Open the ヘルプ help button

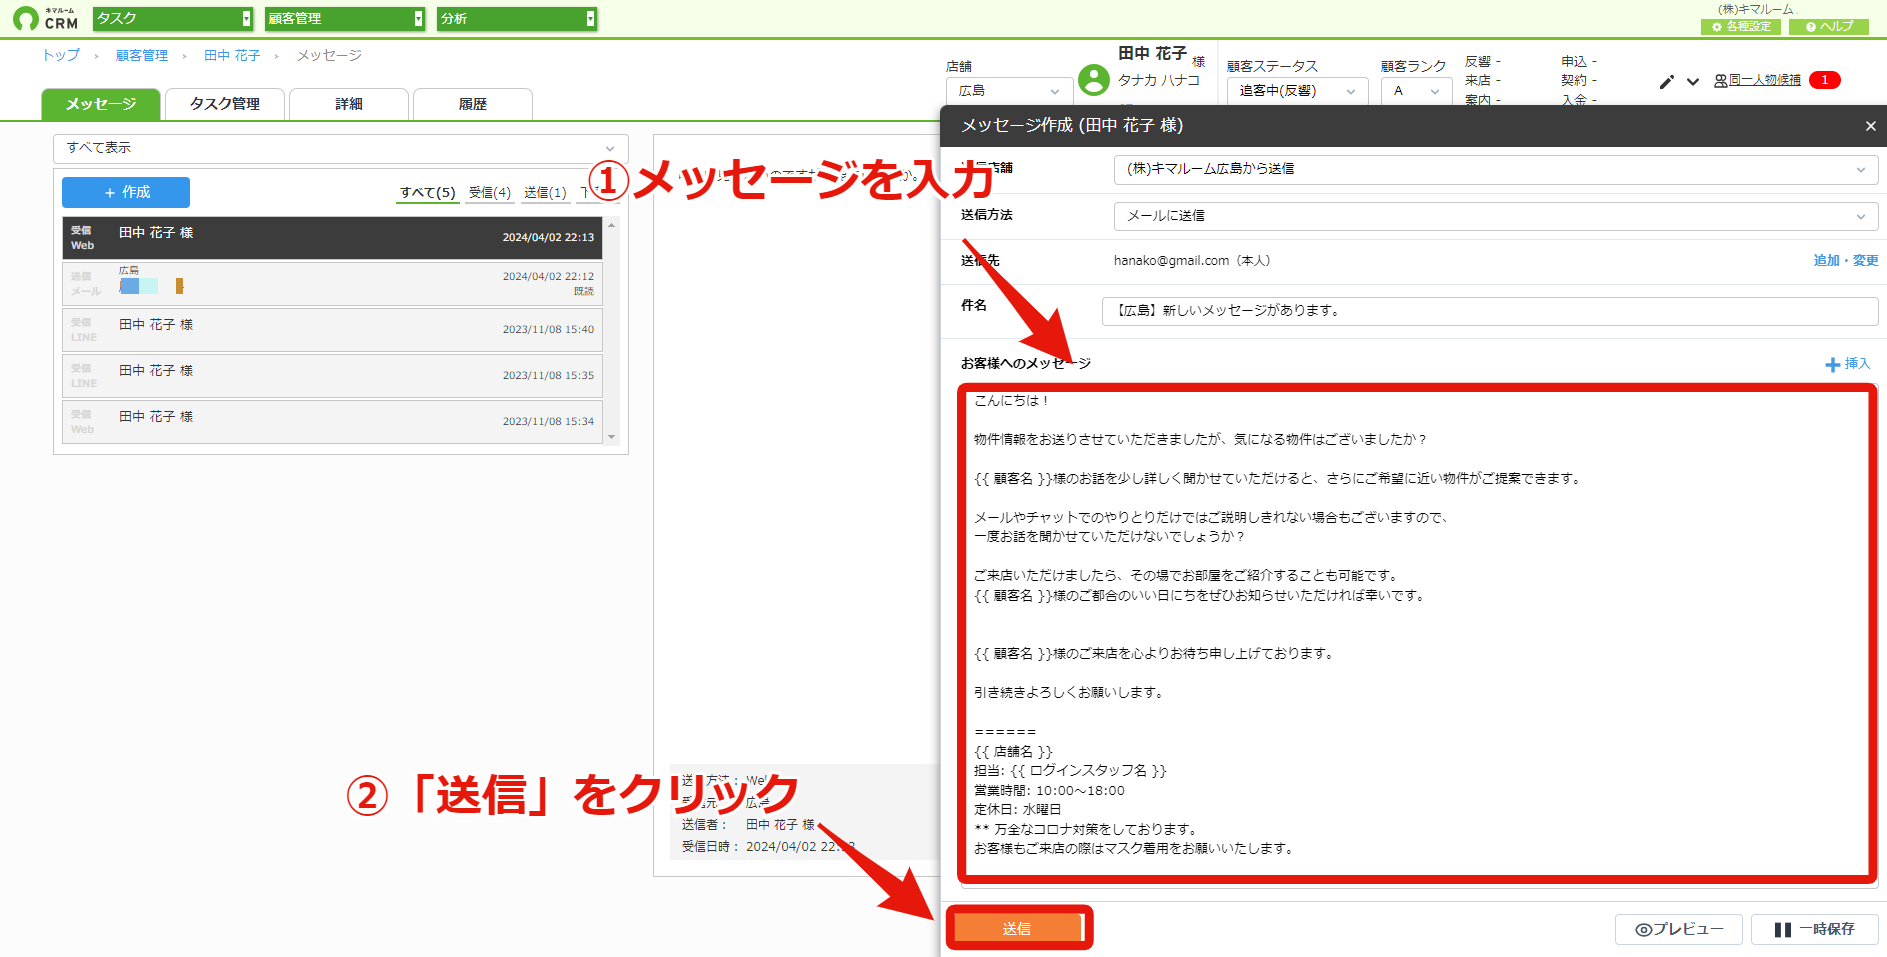click(1829, 27)
